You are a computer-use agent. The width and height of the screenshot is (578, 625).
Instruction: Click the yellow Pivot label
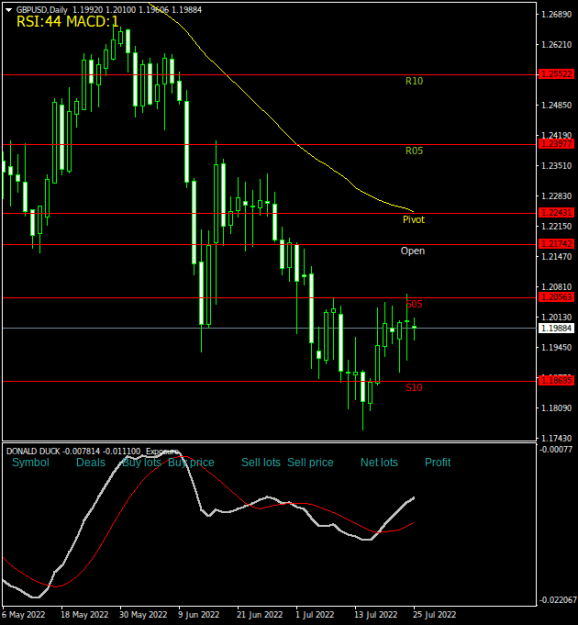coord(413,220)
